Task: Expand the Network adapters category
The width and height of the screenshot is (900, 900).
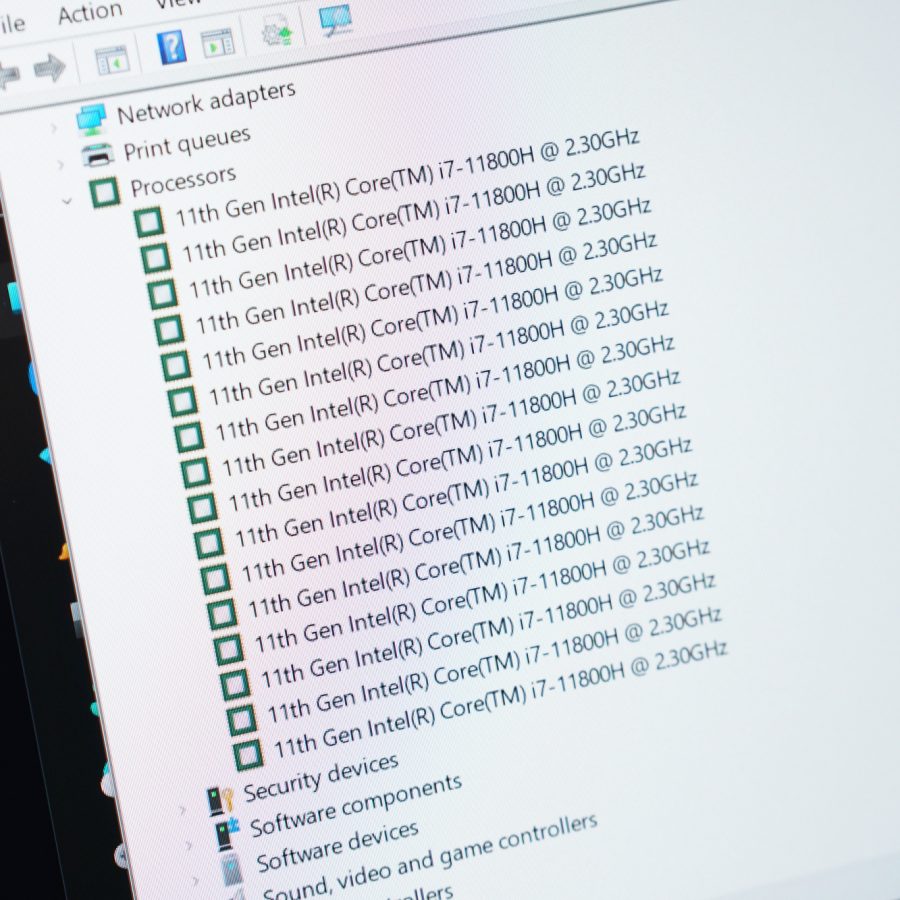Action: pos(54,128)
